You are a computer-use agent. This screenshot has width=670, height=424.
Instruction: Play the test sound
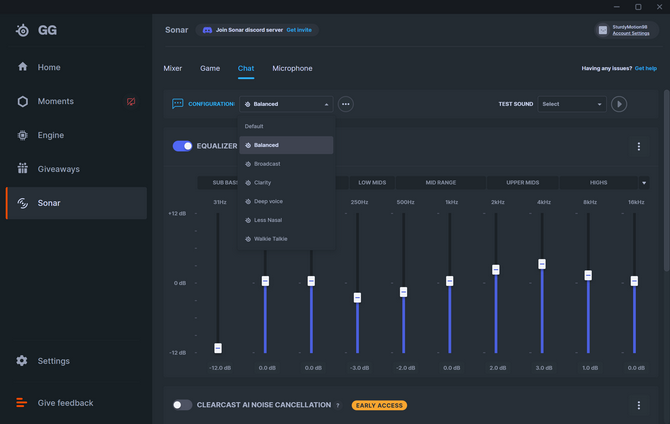point(619,104)
